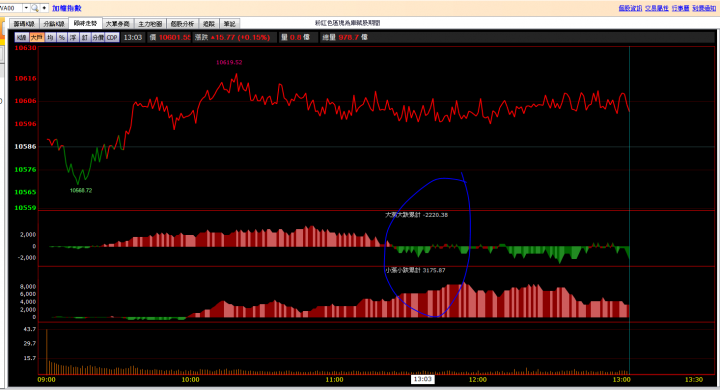Select the 即時走勢 tab
Viewport: 720px width, 390px height.
pyautogui.click(x=85, y=23)
